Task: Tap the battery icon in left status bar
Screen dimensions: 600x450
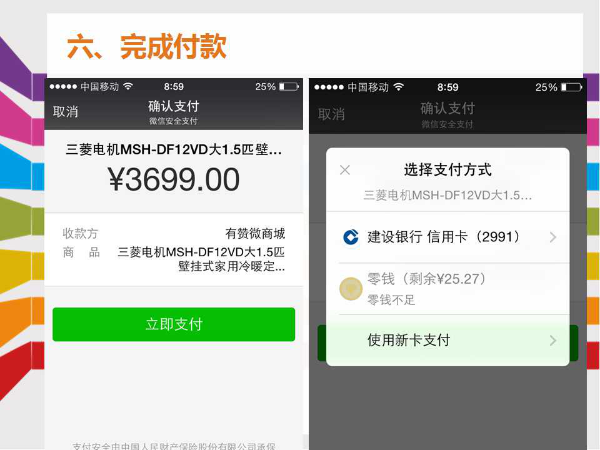Action: point(289,87)
